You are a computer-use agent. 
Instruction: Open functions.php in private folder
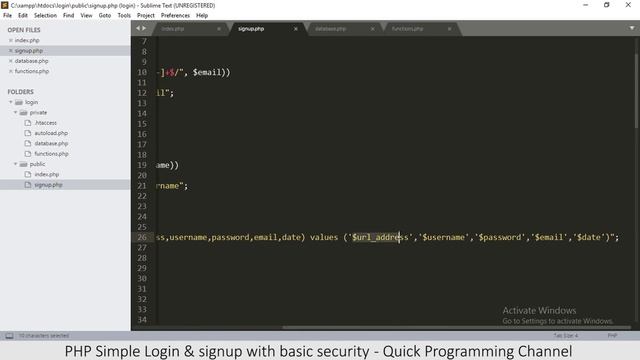(51, 154)
